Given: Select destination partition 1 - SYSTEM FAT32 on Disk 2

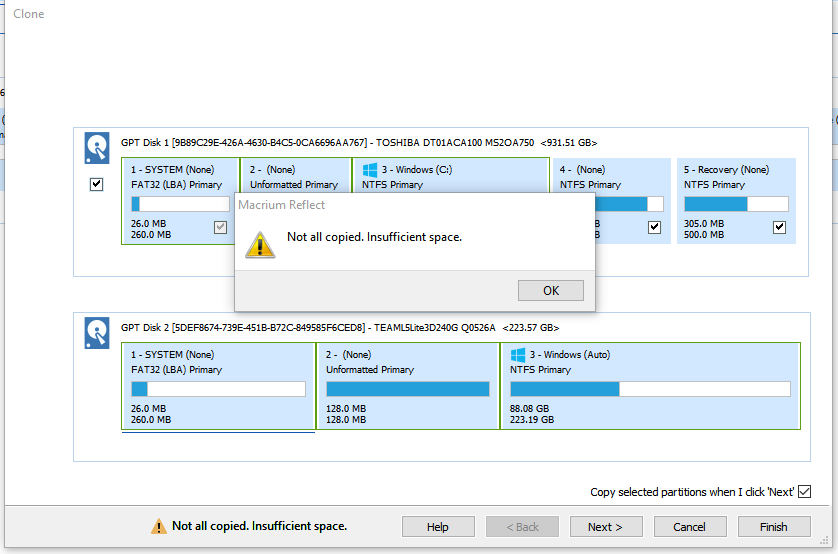Looking at the screenshot, I should (x=218, y=386).
